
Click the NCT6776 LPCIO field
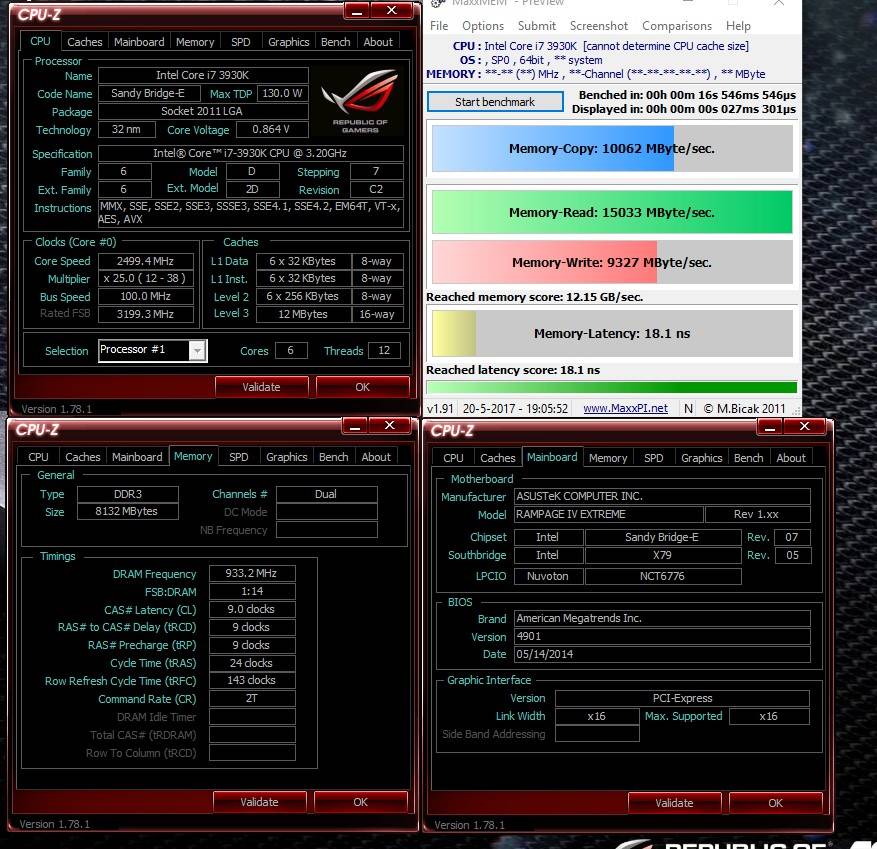point(663,576)
